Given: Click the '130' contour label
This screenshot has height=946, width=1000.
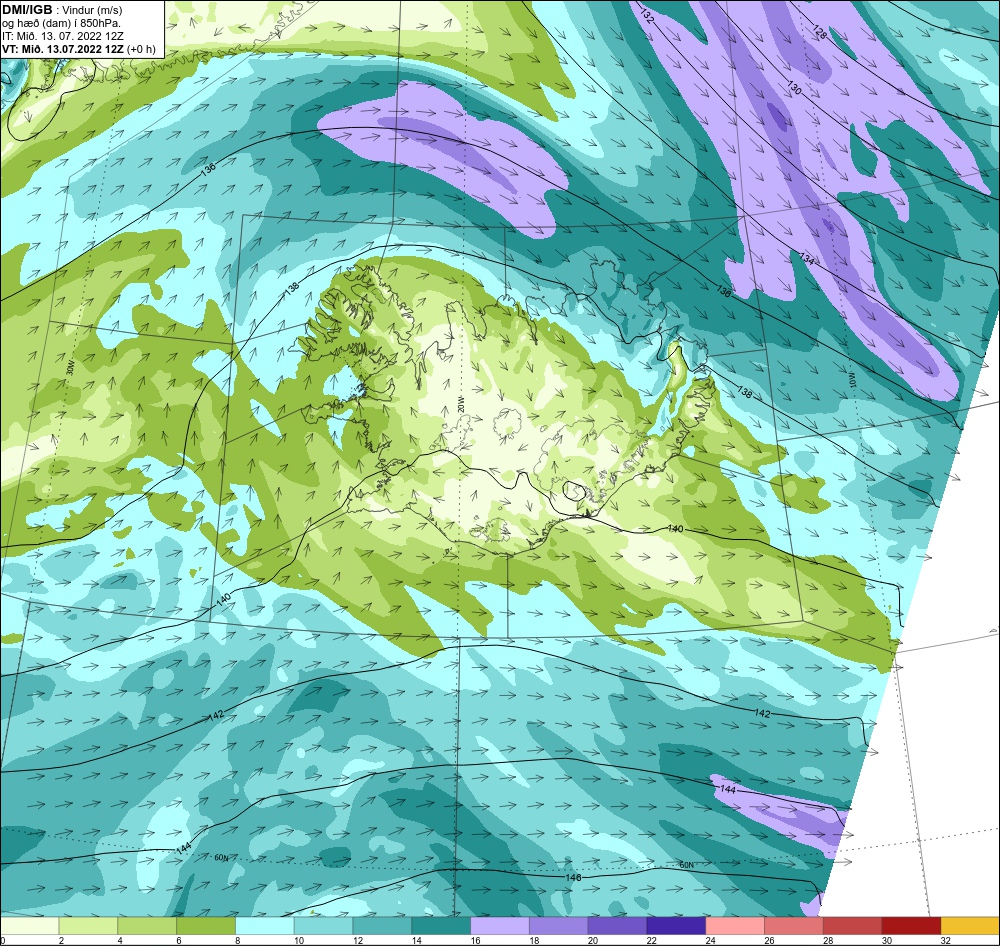Looking at the screenshot, I should [x=793, y=88].
